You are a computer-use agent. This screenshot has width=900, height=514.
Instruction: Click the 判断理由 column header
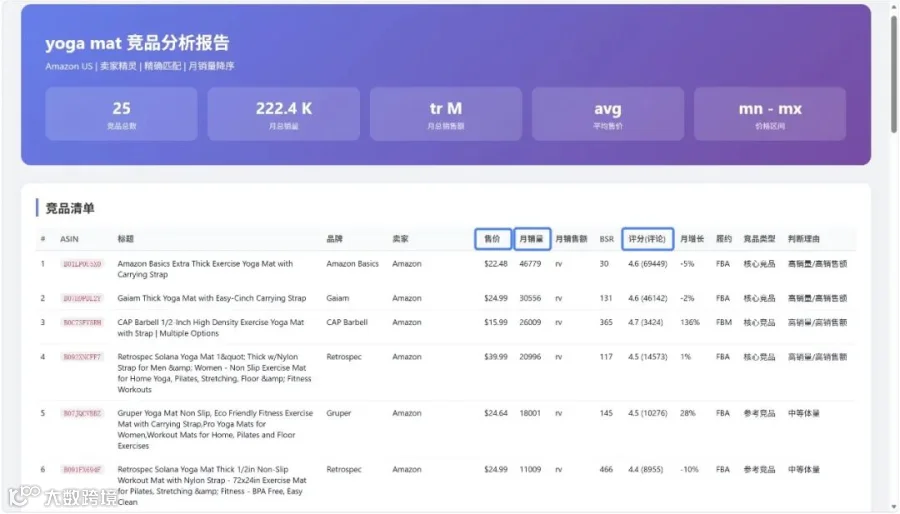point(804,239)
